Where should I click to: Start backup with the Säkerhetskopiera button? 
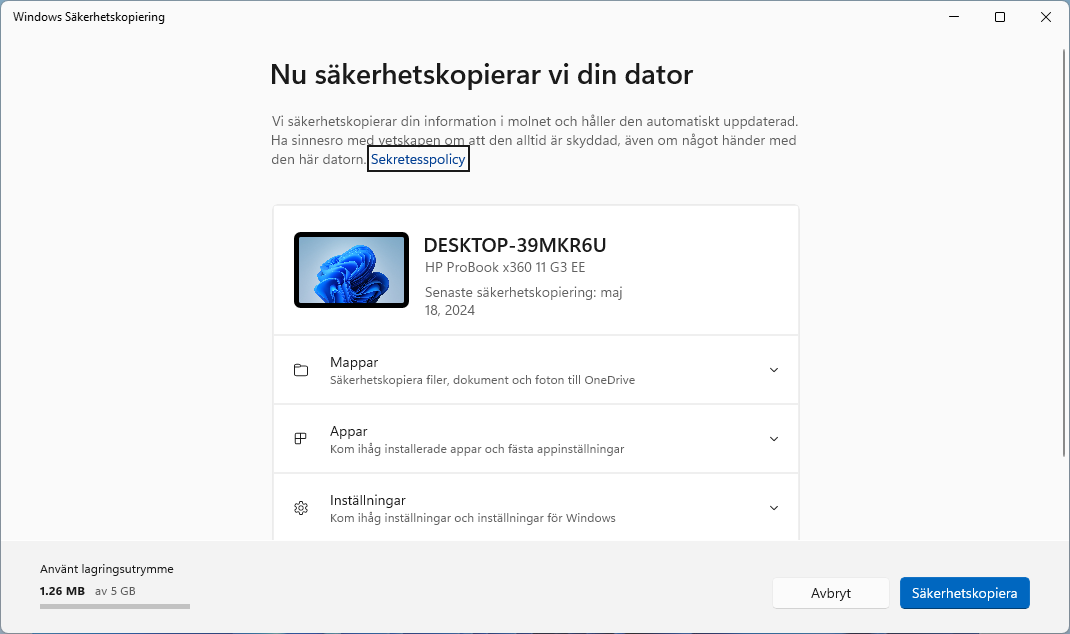(964, 592)
